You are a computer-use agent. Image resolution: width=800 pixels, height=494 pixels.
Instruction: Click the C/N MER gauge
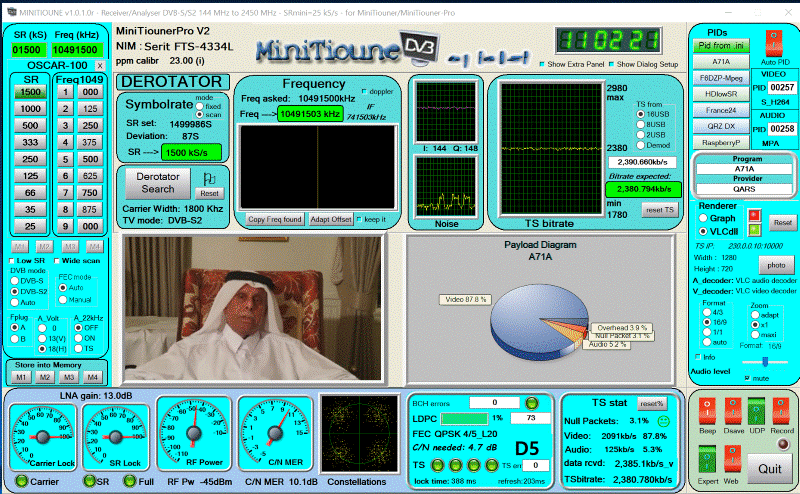tap(274, 433)
